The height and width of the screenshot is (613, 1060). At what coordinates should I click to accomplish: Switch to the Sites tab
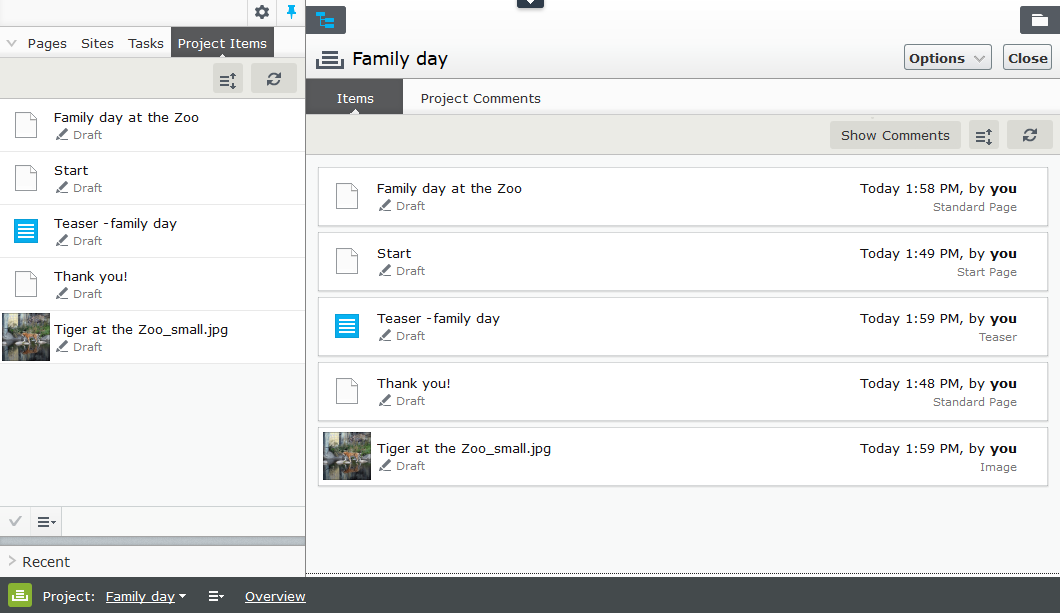coord(97,43)
